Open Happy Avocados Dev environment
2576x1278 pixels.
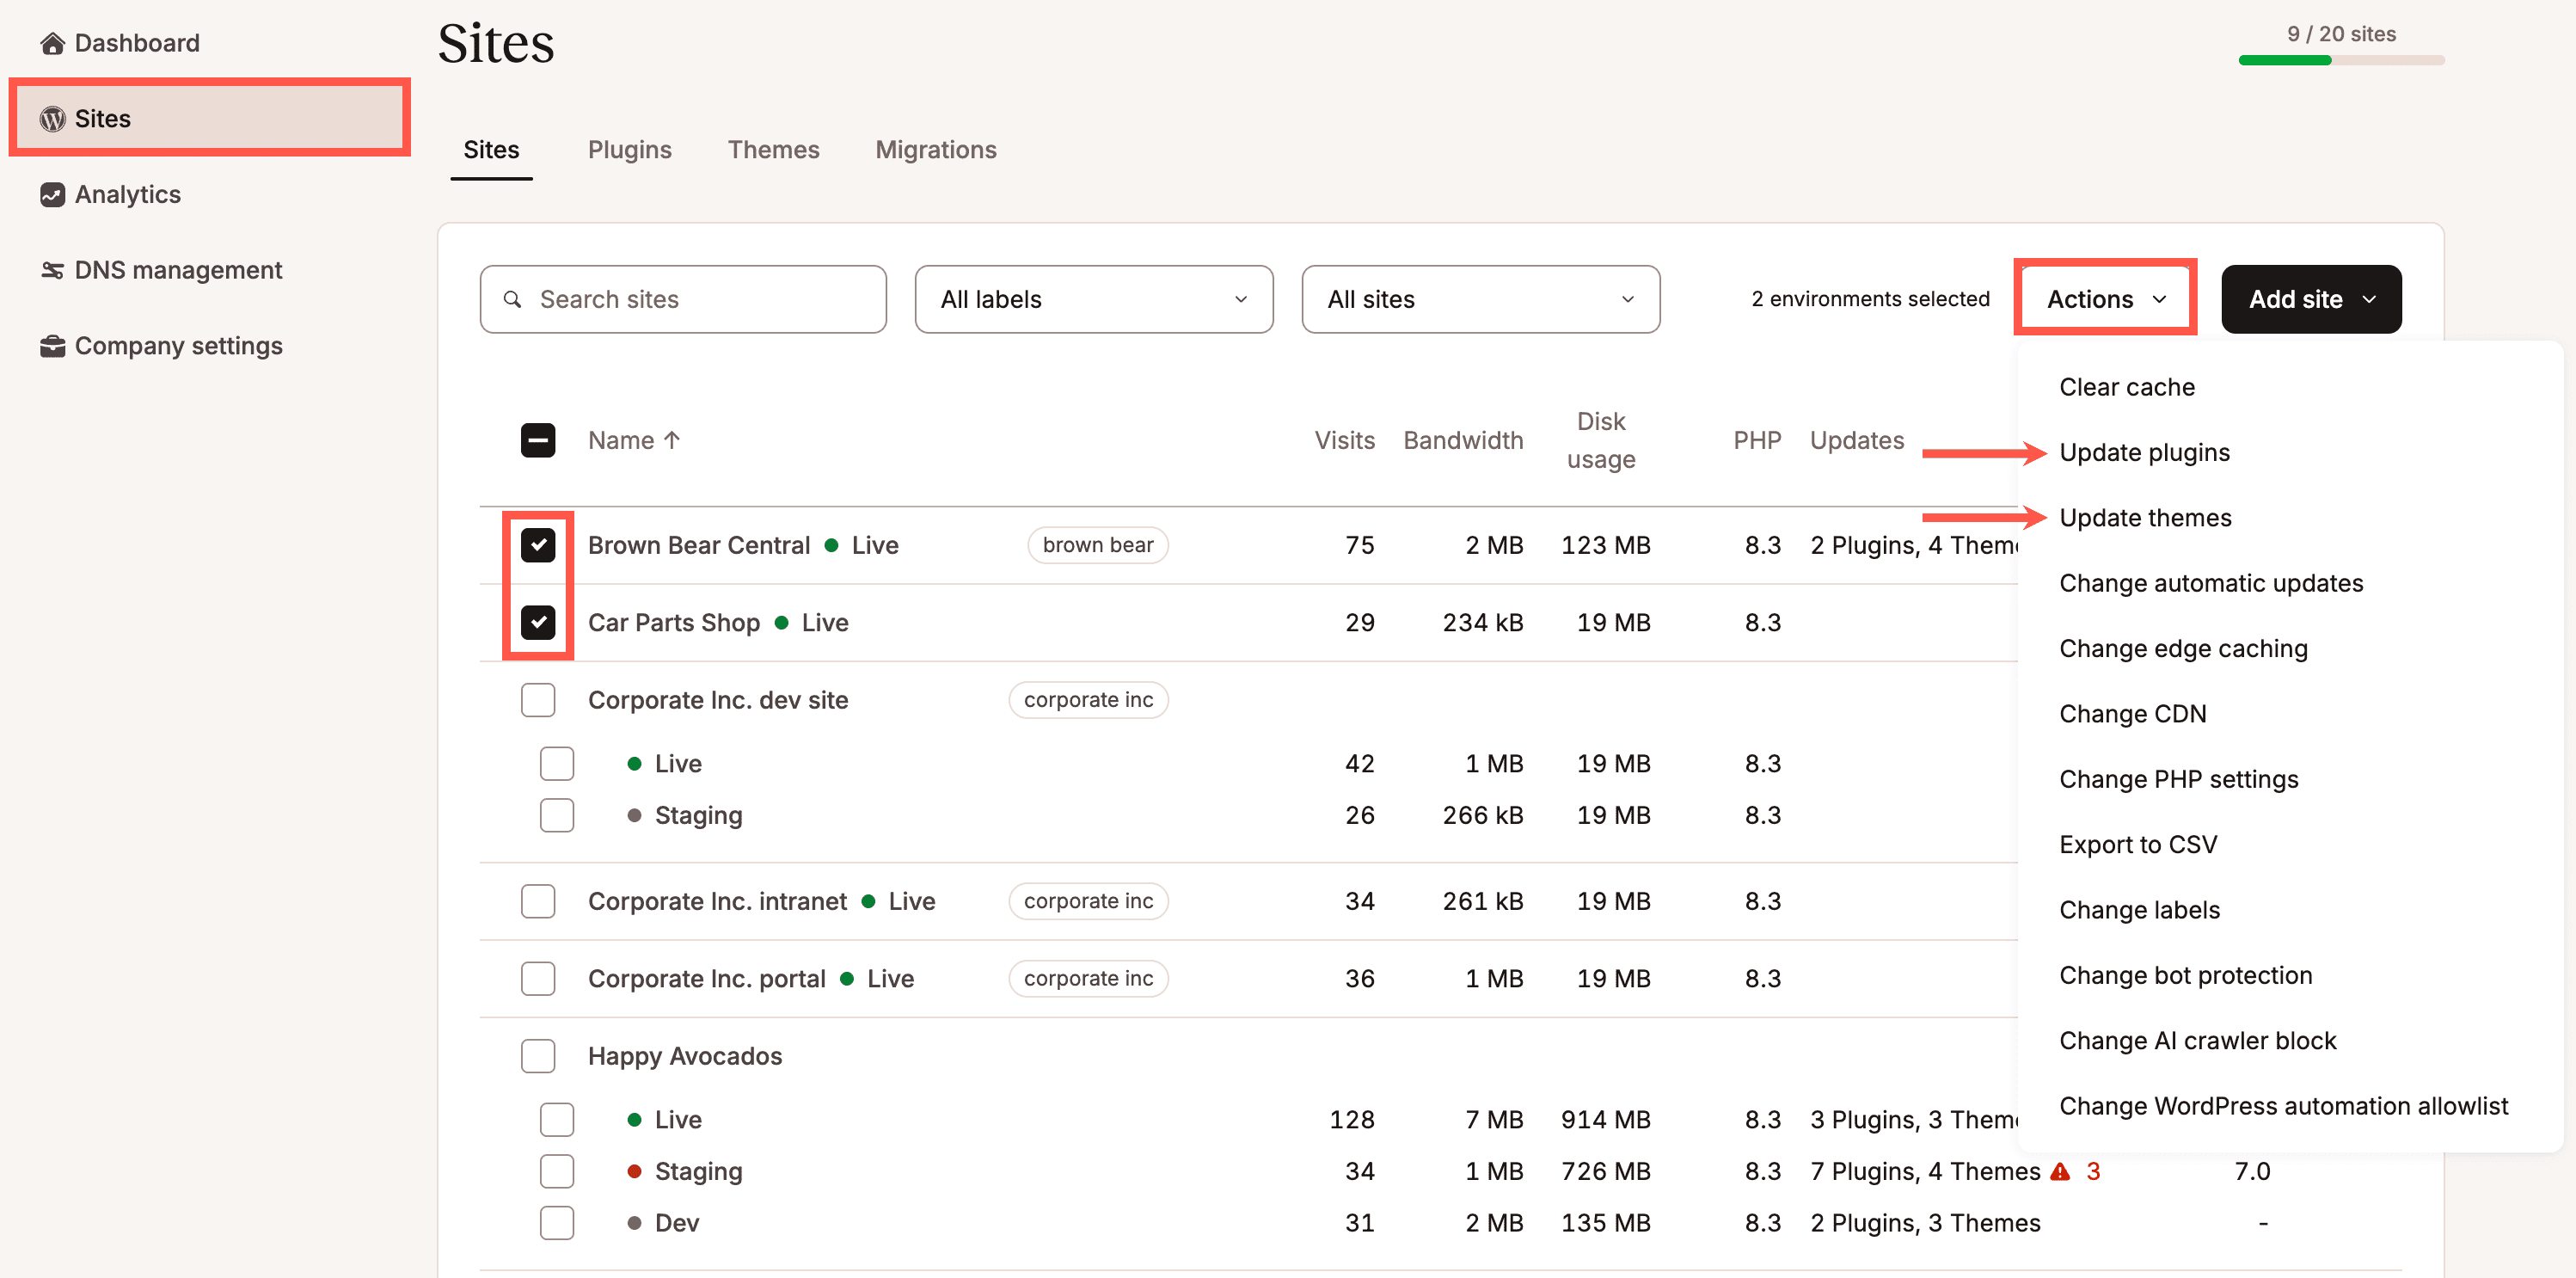point(677,1222)
